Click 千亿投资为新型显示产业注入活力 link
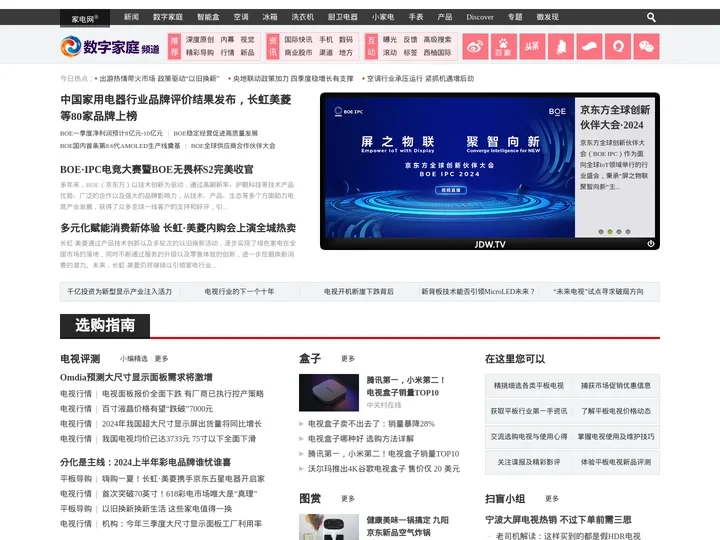 point(119,292)
